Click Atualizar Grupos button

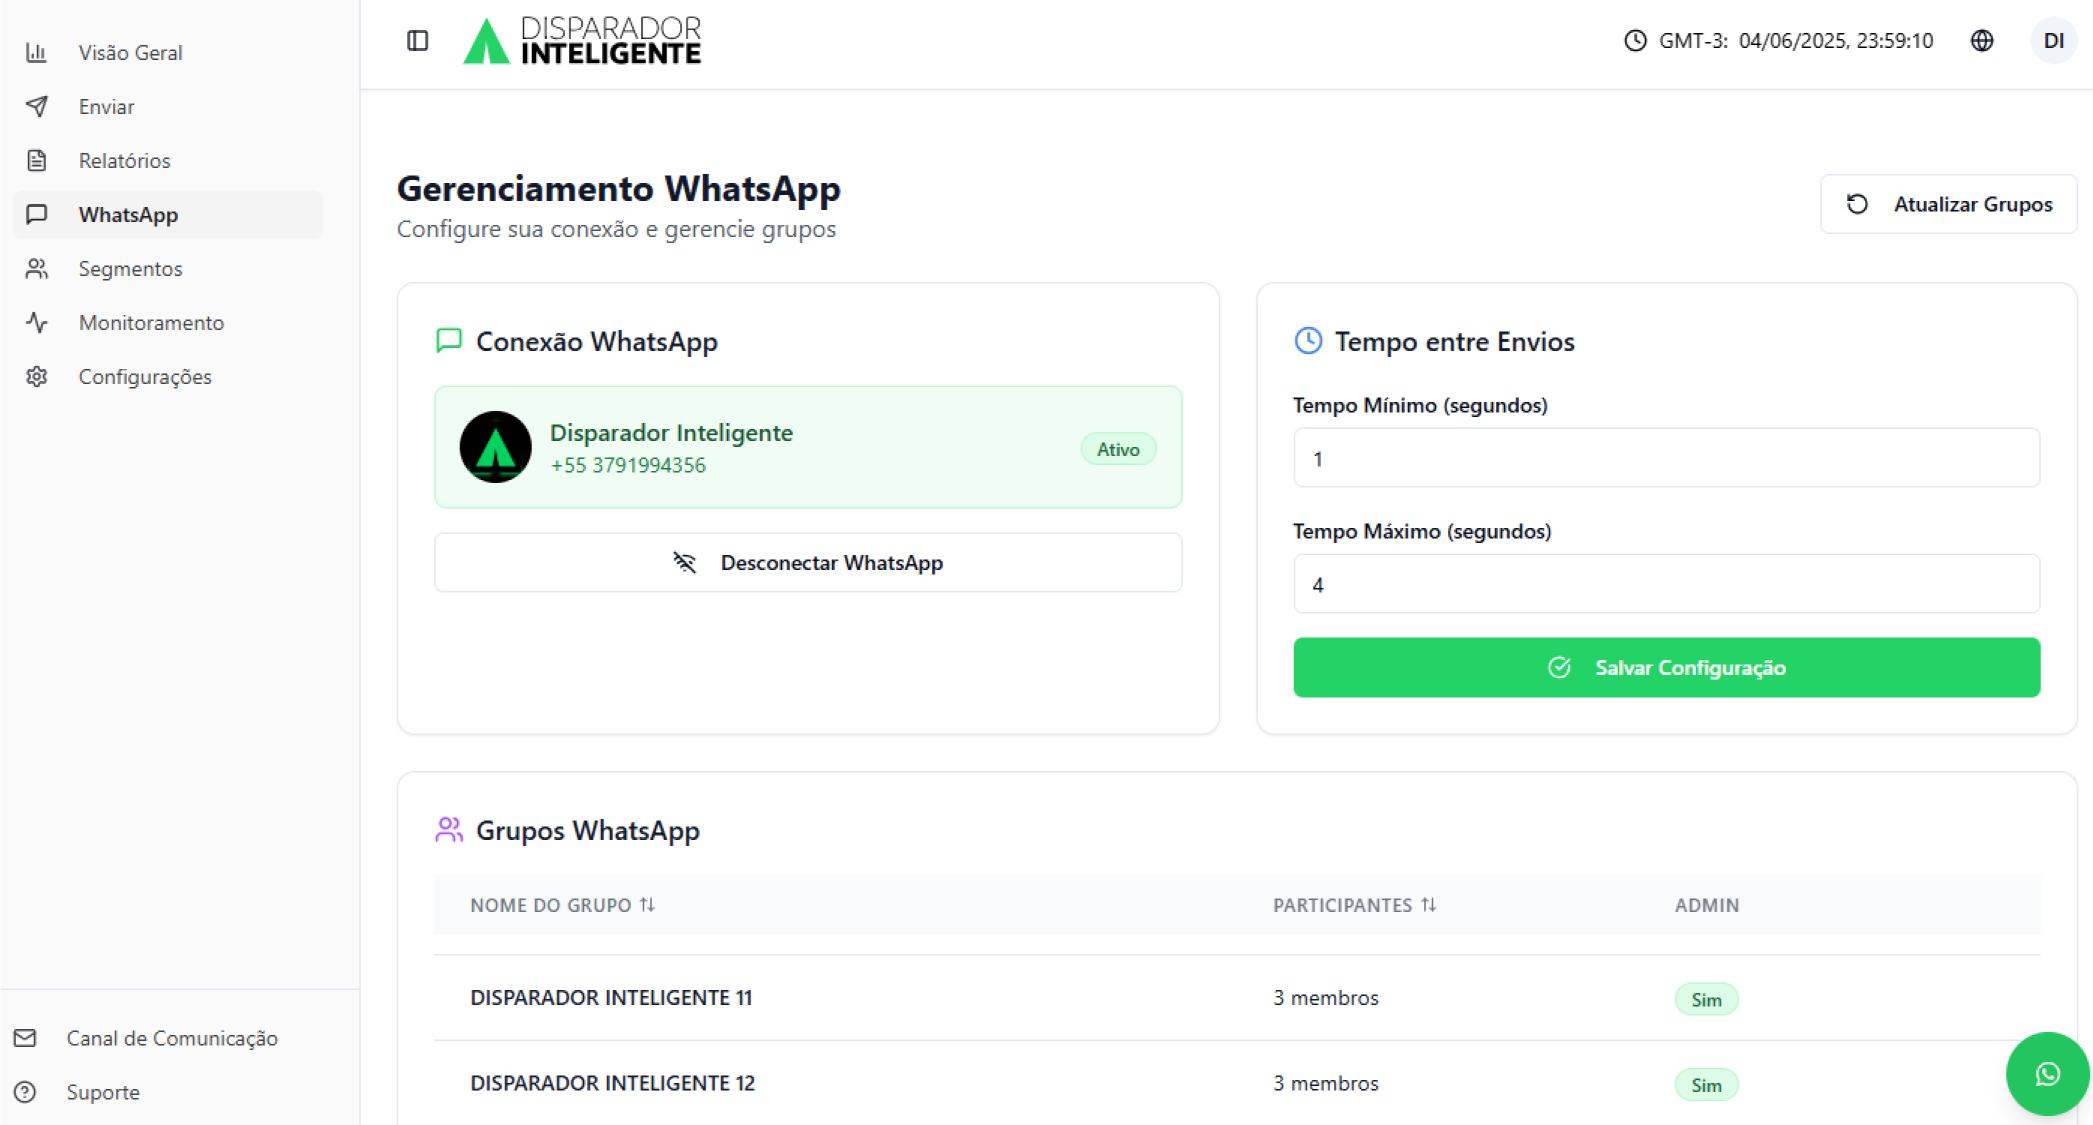[x=1948, y=204]
